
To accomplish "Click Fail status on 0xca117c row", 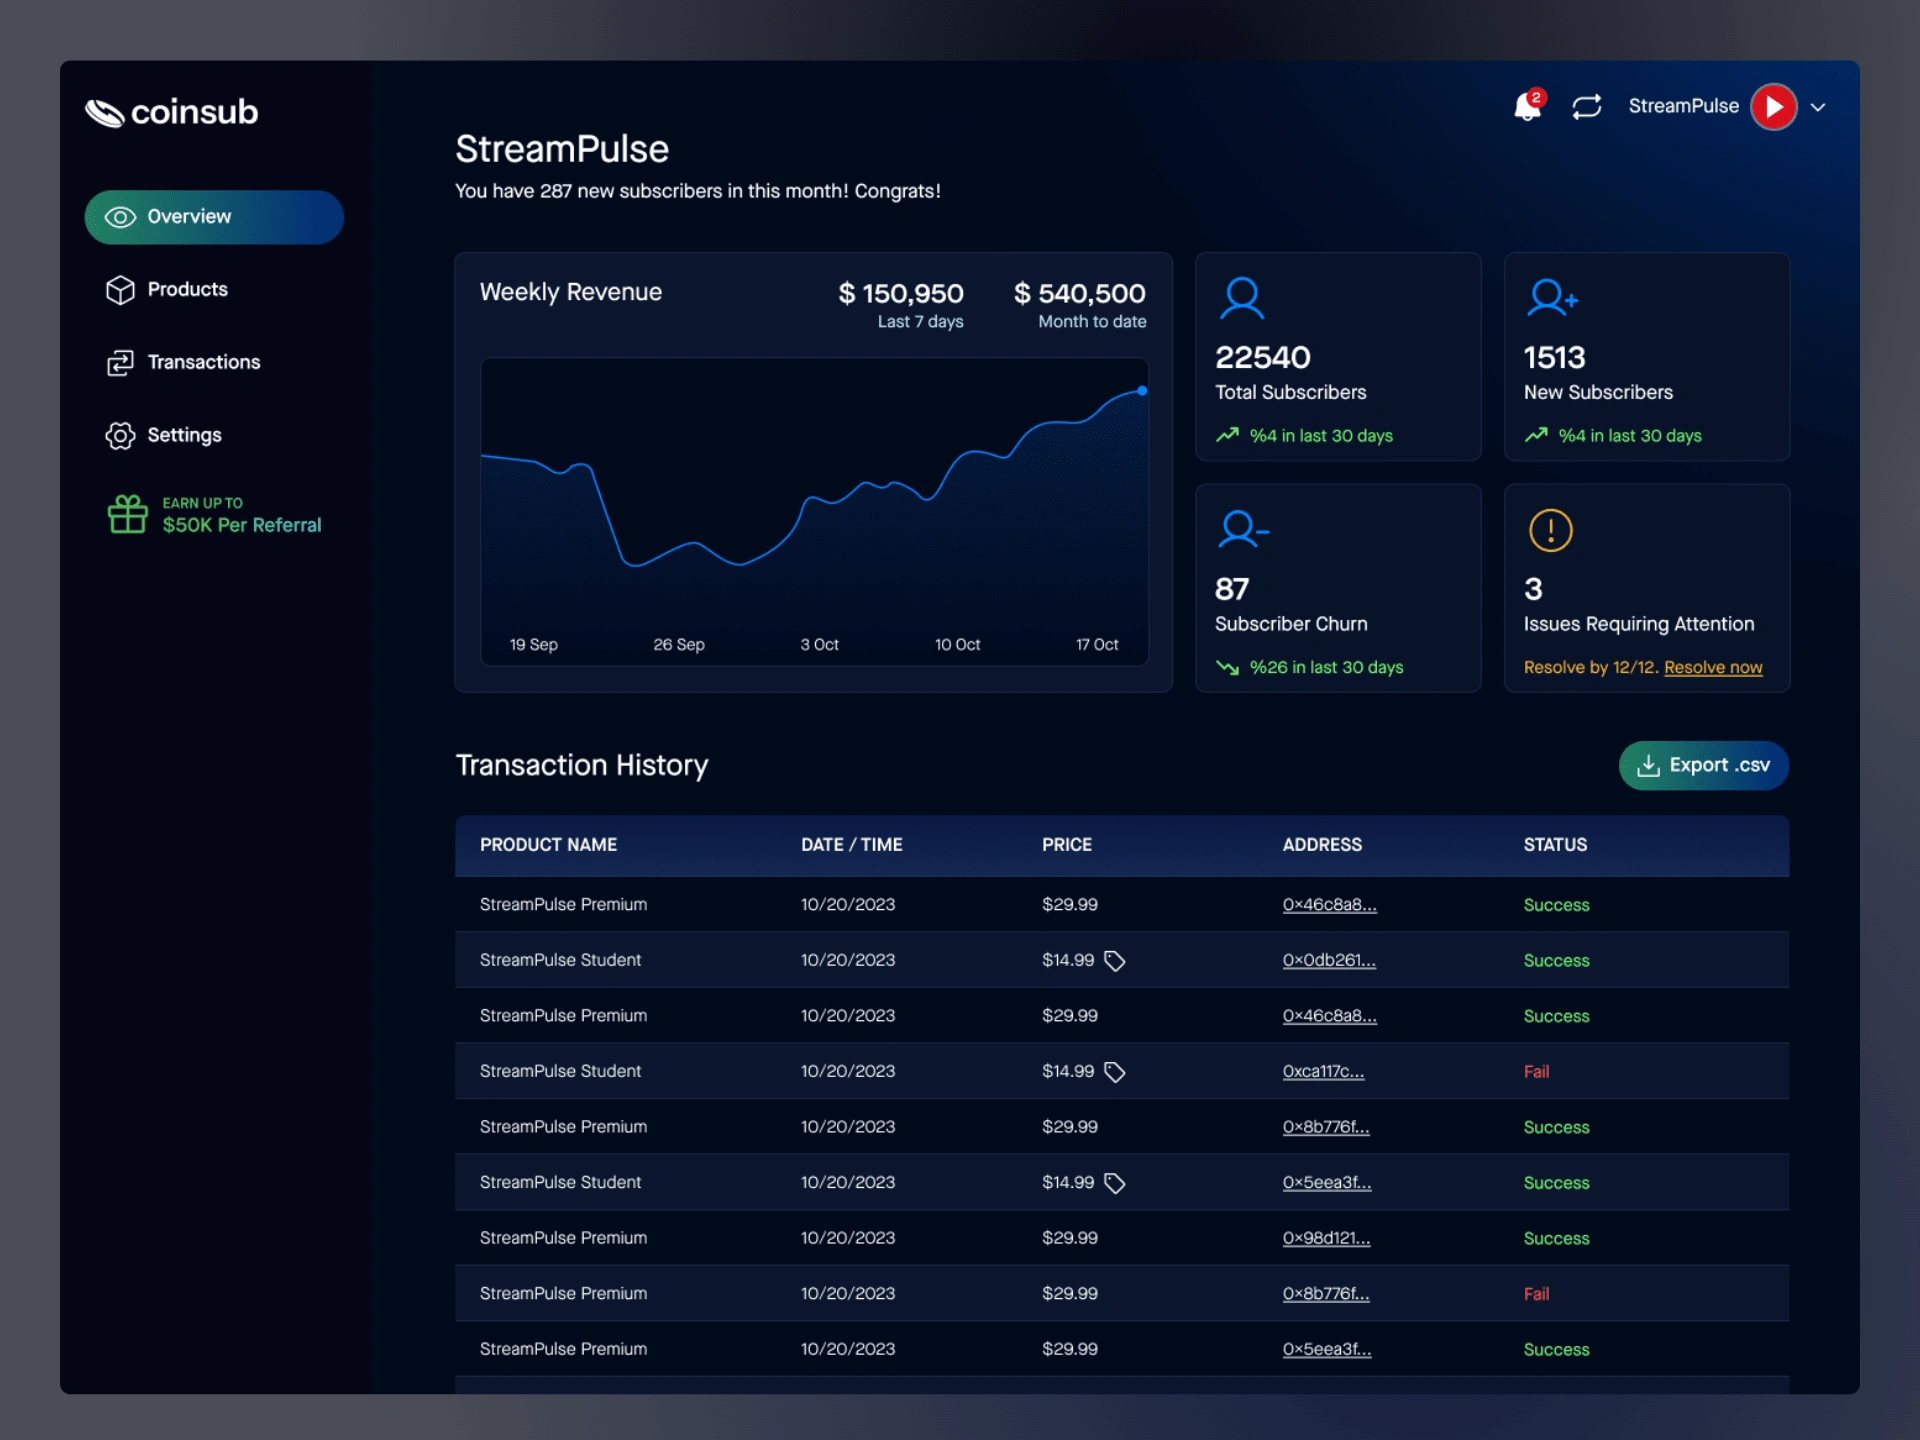I will click(1536, 1072).
